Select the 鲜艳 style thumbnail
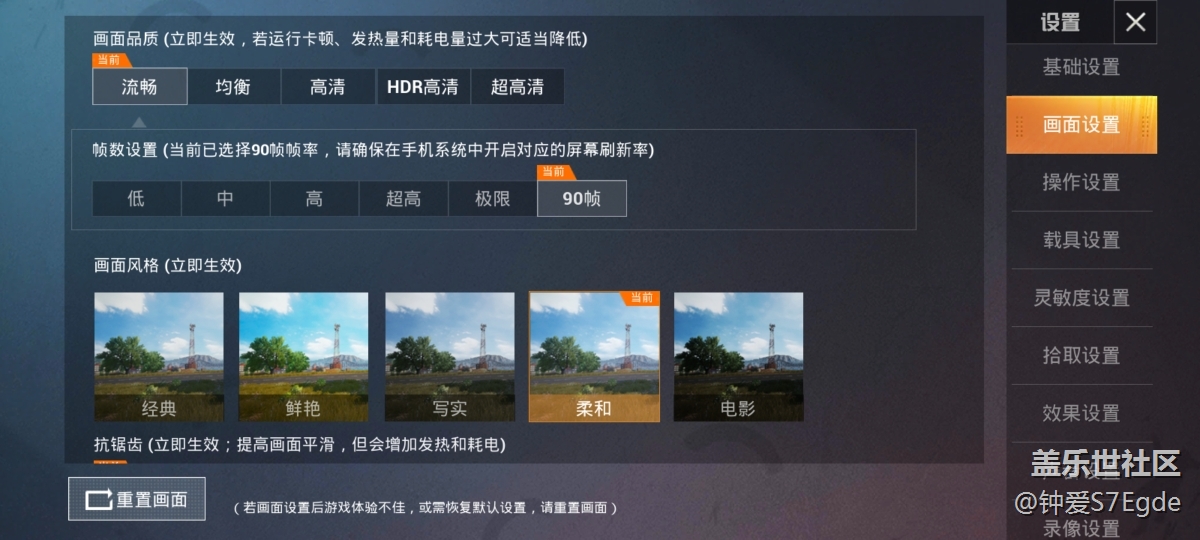Image resolution: width=1200 pixels, height=540 pixels. 304,357
